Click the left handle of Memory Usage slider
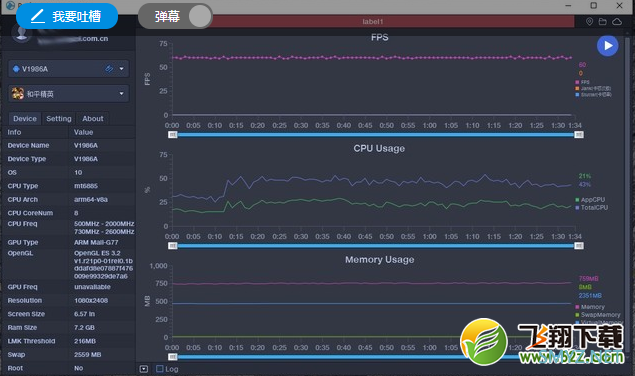 pos(173,357)
